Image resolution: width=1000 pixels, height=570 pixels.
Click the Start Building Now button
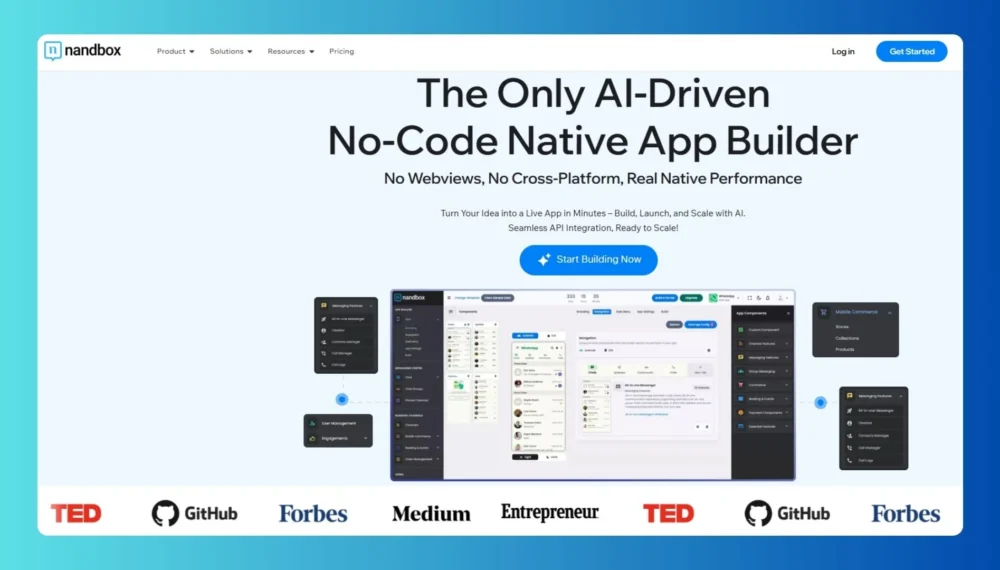(x=588, y=260)
